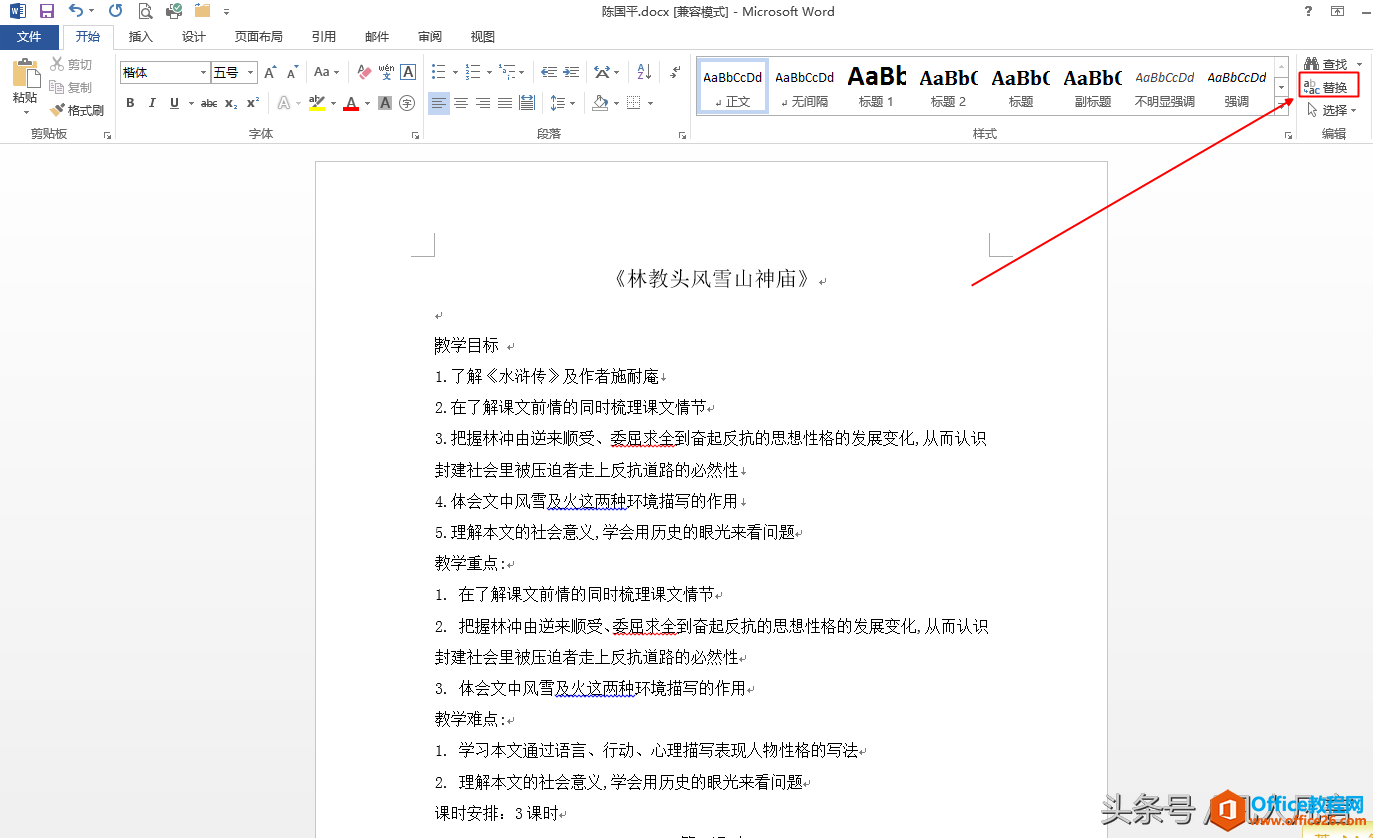Viewport: 1373px width, 838px height.
Task: Open the Font dialog launcher
Action: 416,135
